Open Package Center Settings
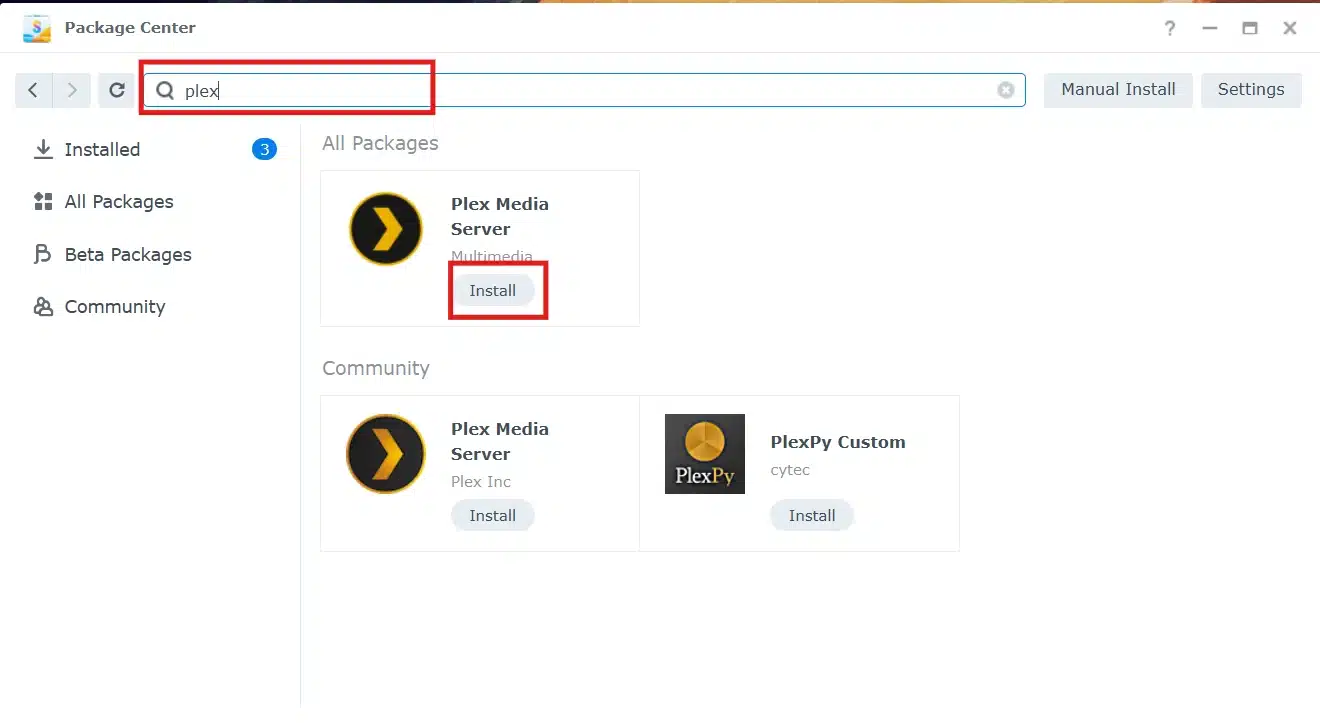Viewport: 1320px width, 723px height. 1251,89
